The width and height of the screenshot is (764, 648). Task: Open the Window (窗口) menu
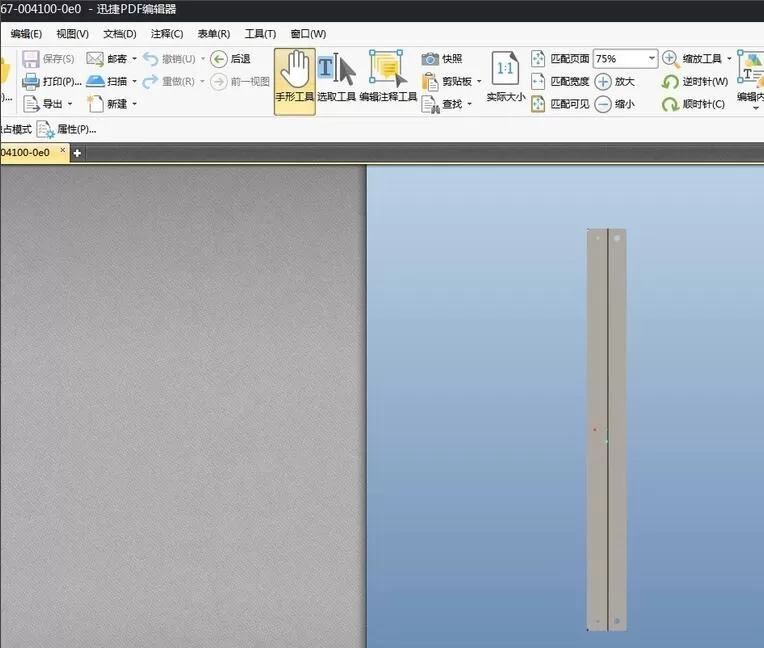pyautogui.click(x=308, y=34)
